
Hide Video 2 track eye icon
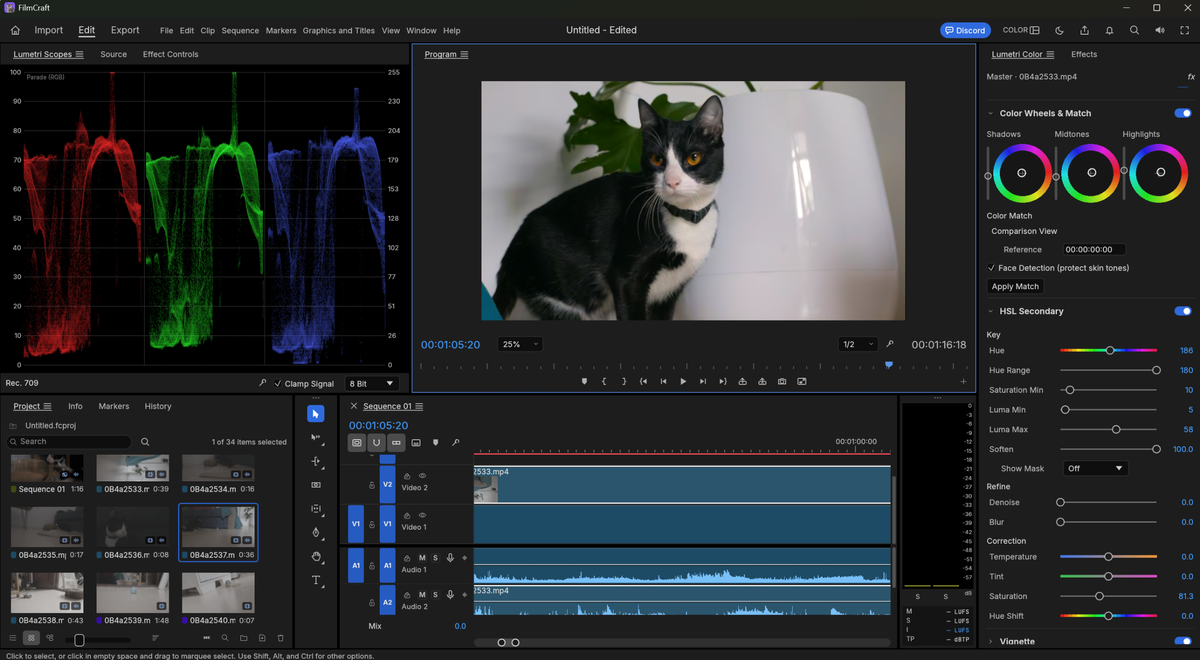[422, 476]
